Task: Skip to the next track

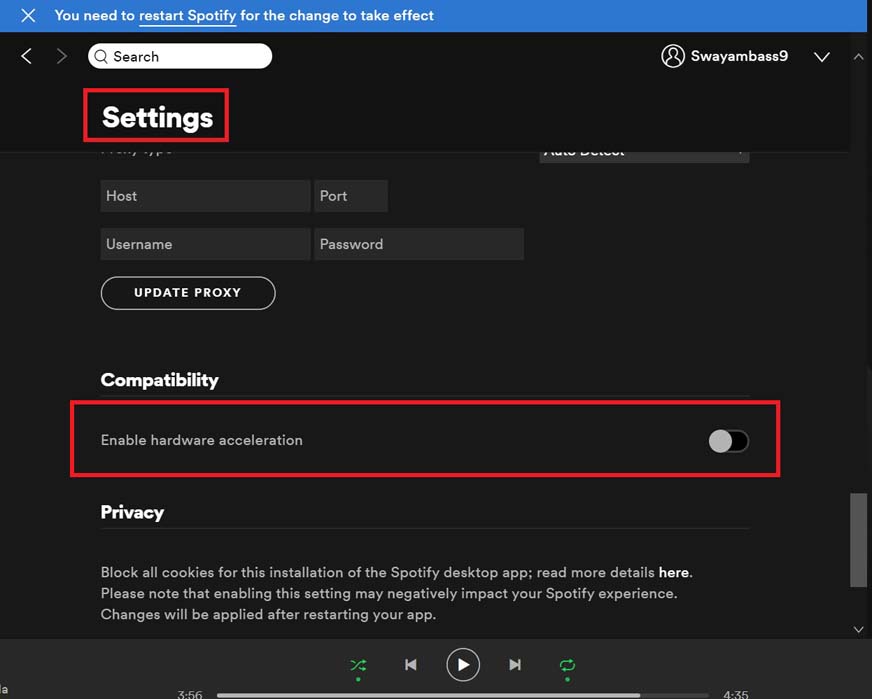Action: (515, 665)
